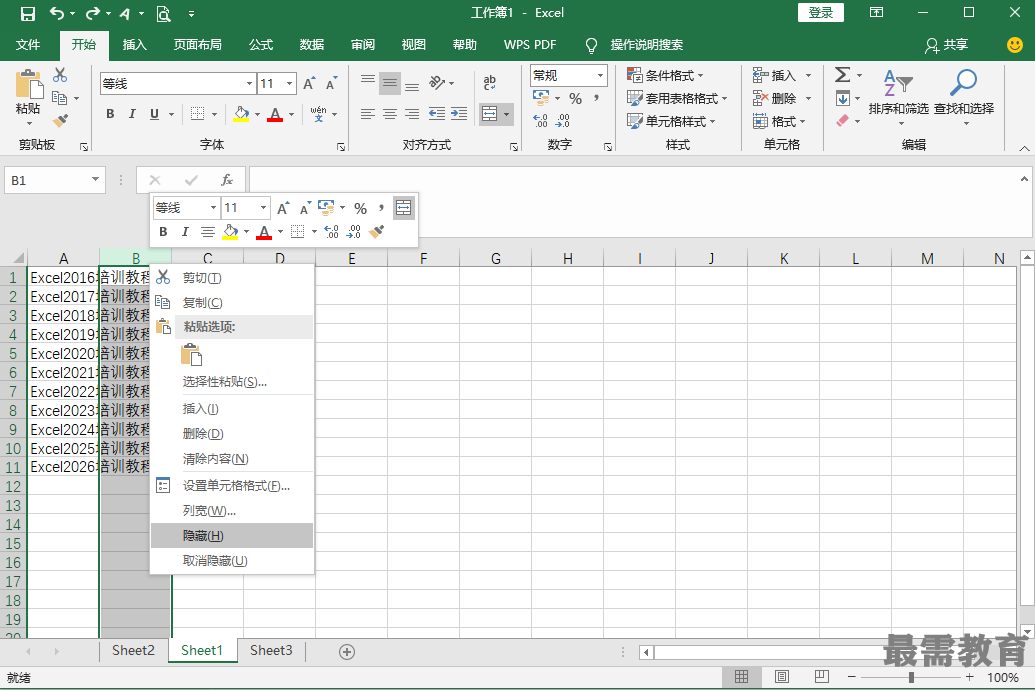Image resolution: width=1035 pixels, height=690 pixels.
Task: Click the Wrap Text icon in alignment group
Action: (x=490, y=82)
